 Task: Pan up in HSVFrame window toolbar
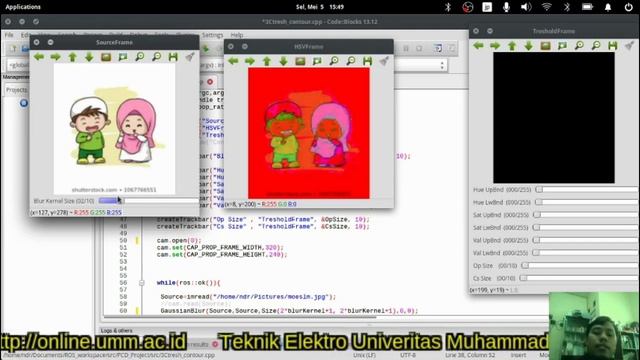(267, 61)
